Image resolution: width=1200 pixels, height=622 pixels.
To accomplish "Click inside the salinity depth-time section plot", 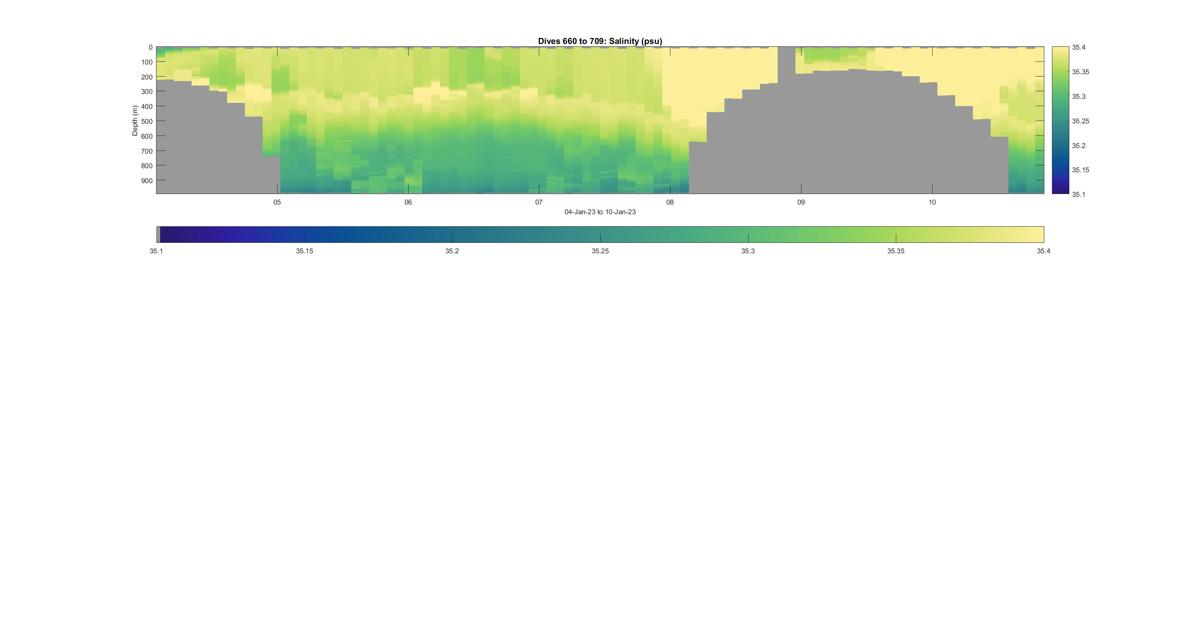I will coord(600,120).
